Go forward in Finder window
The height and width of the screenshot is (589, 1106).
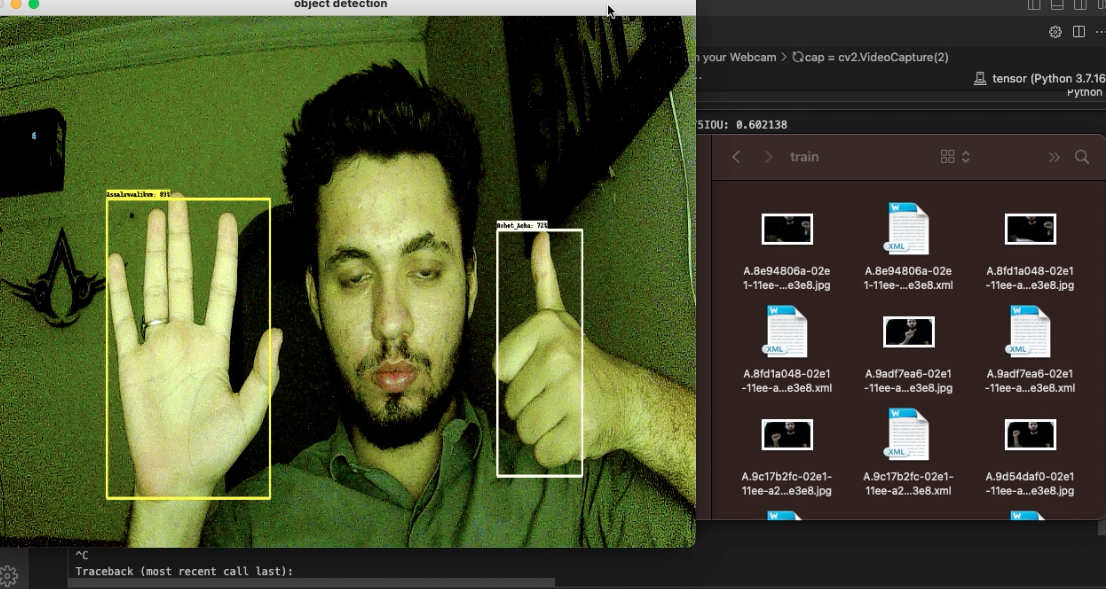[x=768, y=157]
